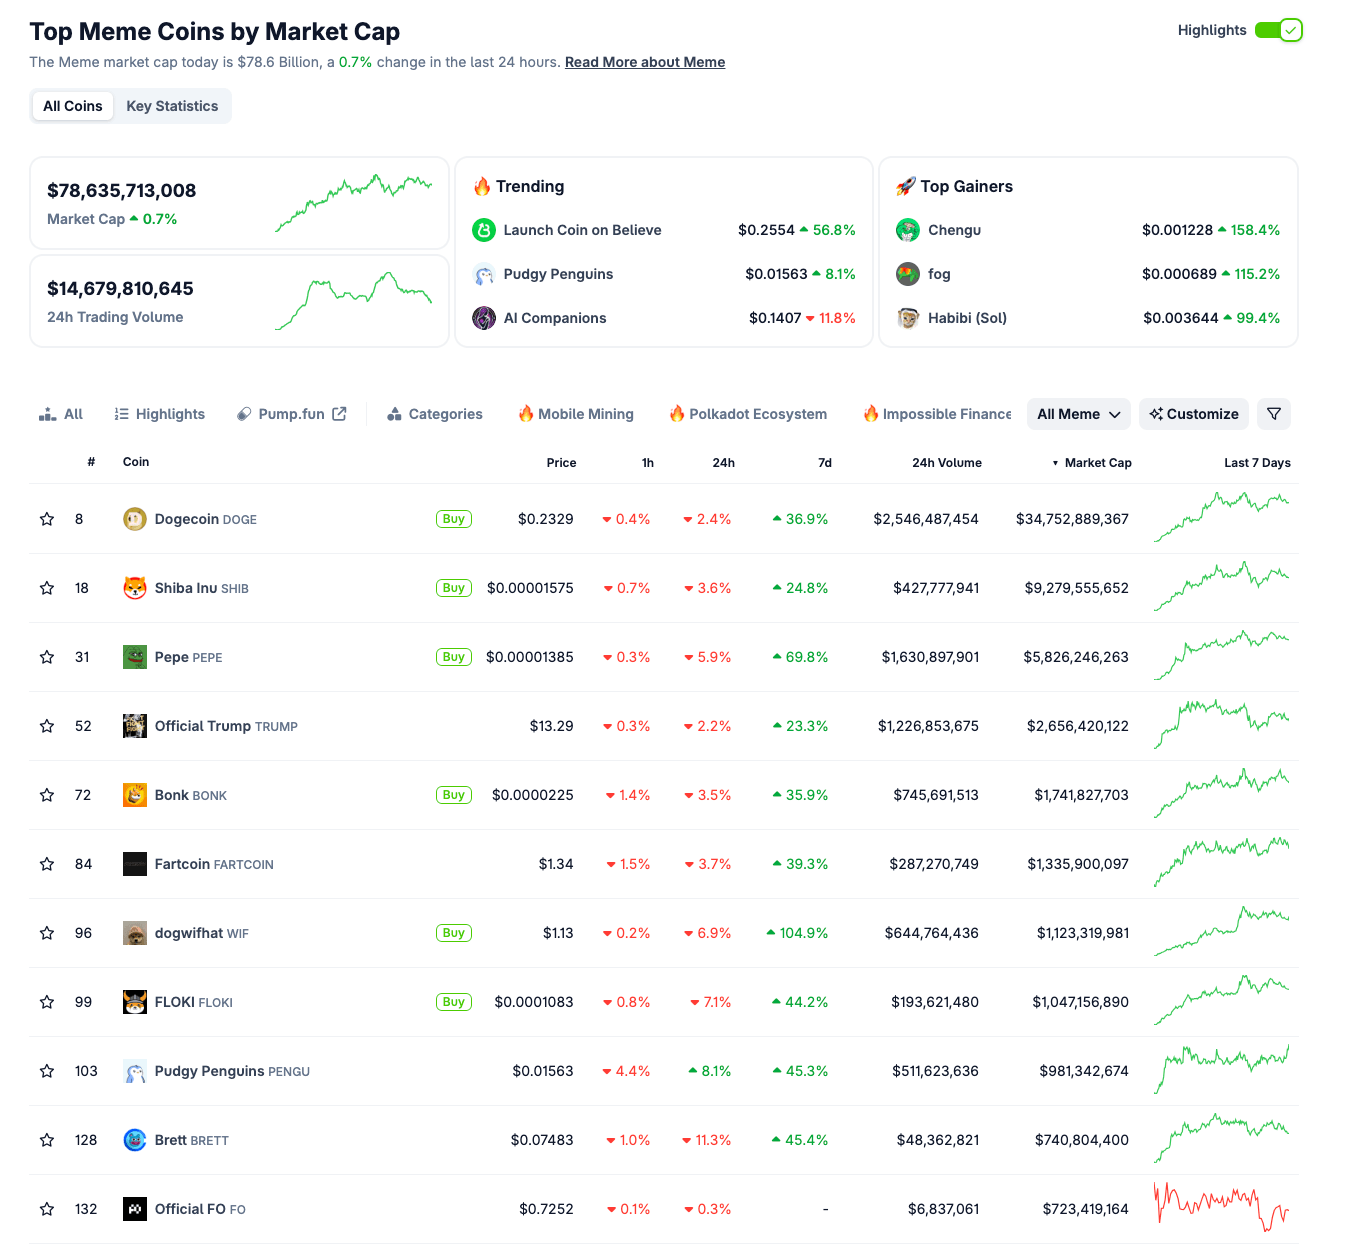Click the Polkadot Ecosystem flame icon
The image size is (1356, 1248).
click(678, 413)
